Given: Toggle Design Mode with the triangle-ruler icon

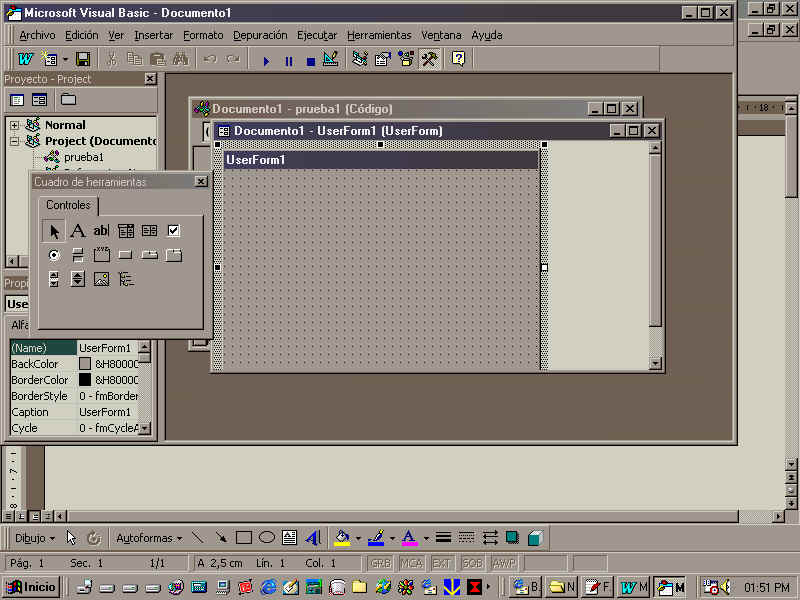Looking at the screenshot, I should point(330,60).
